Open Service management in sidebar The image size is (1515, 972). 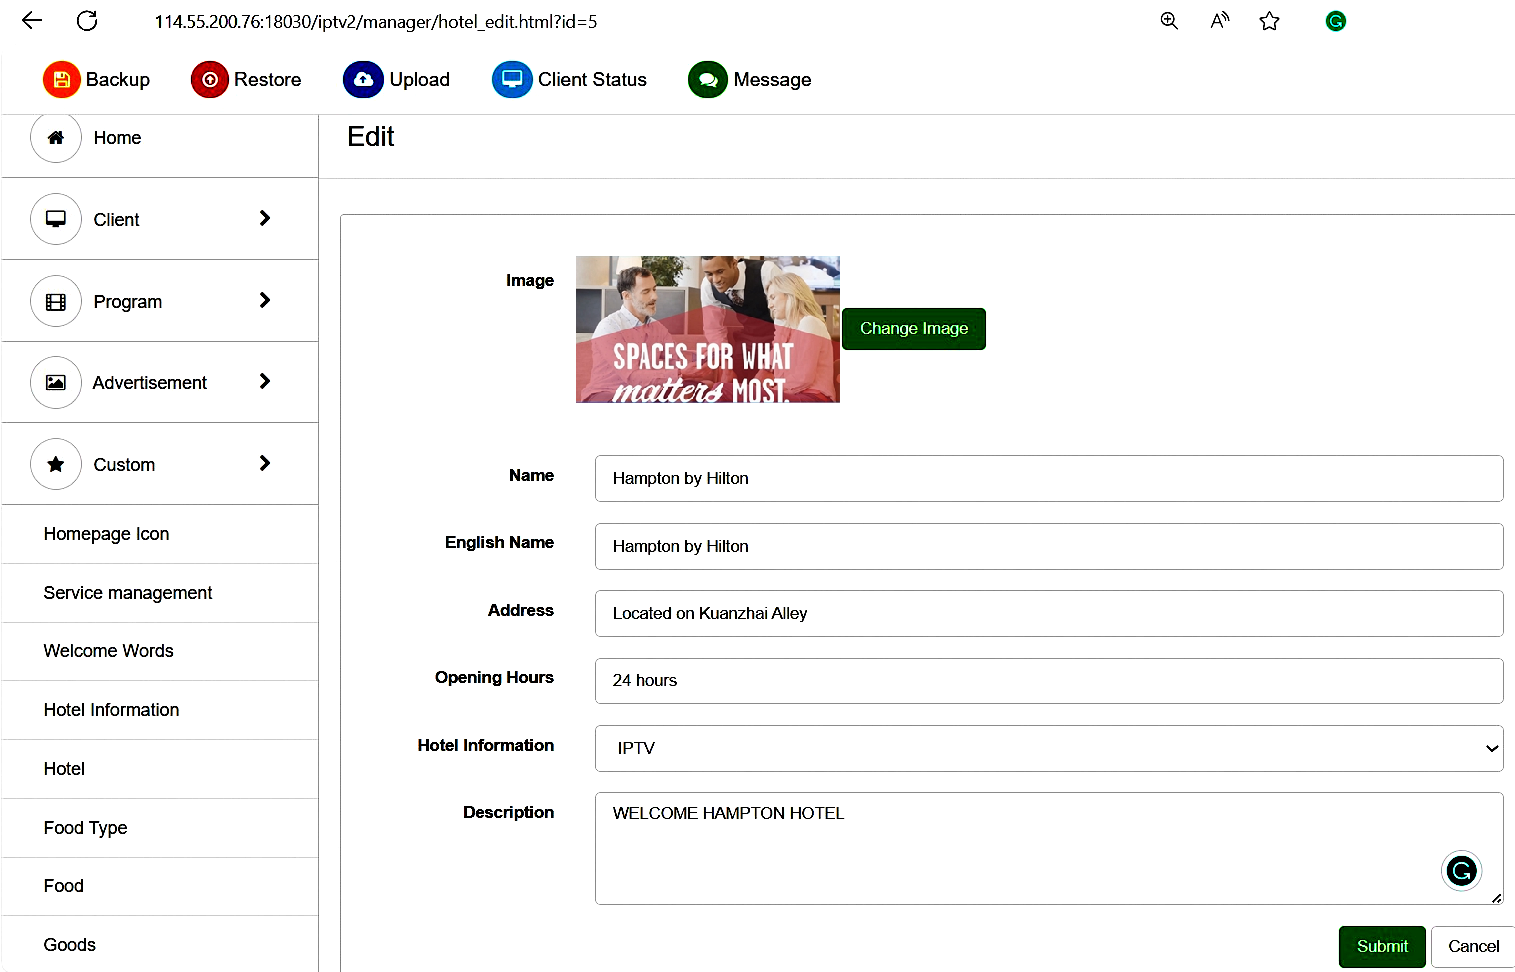click(160, 593)
